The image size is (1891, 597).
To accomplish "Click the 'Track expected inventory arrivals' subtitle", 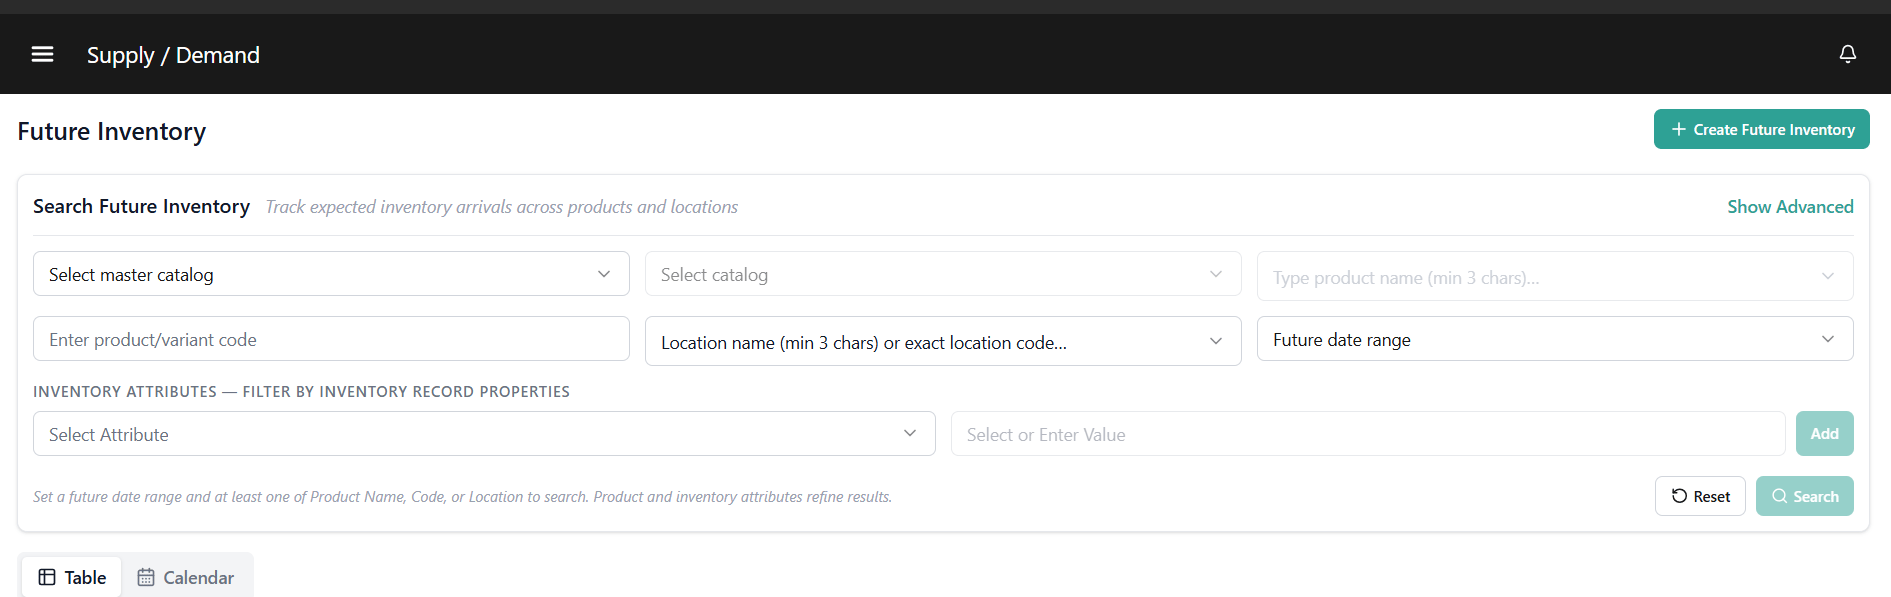I will pyautogui.click(x=502, y=207).
